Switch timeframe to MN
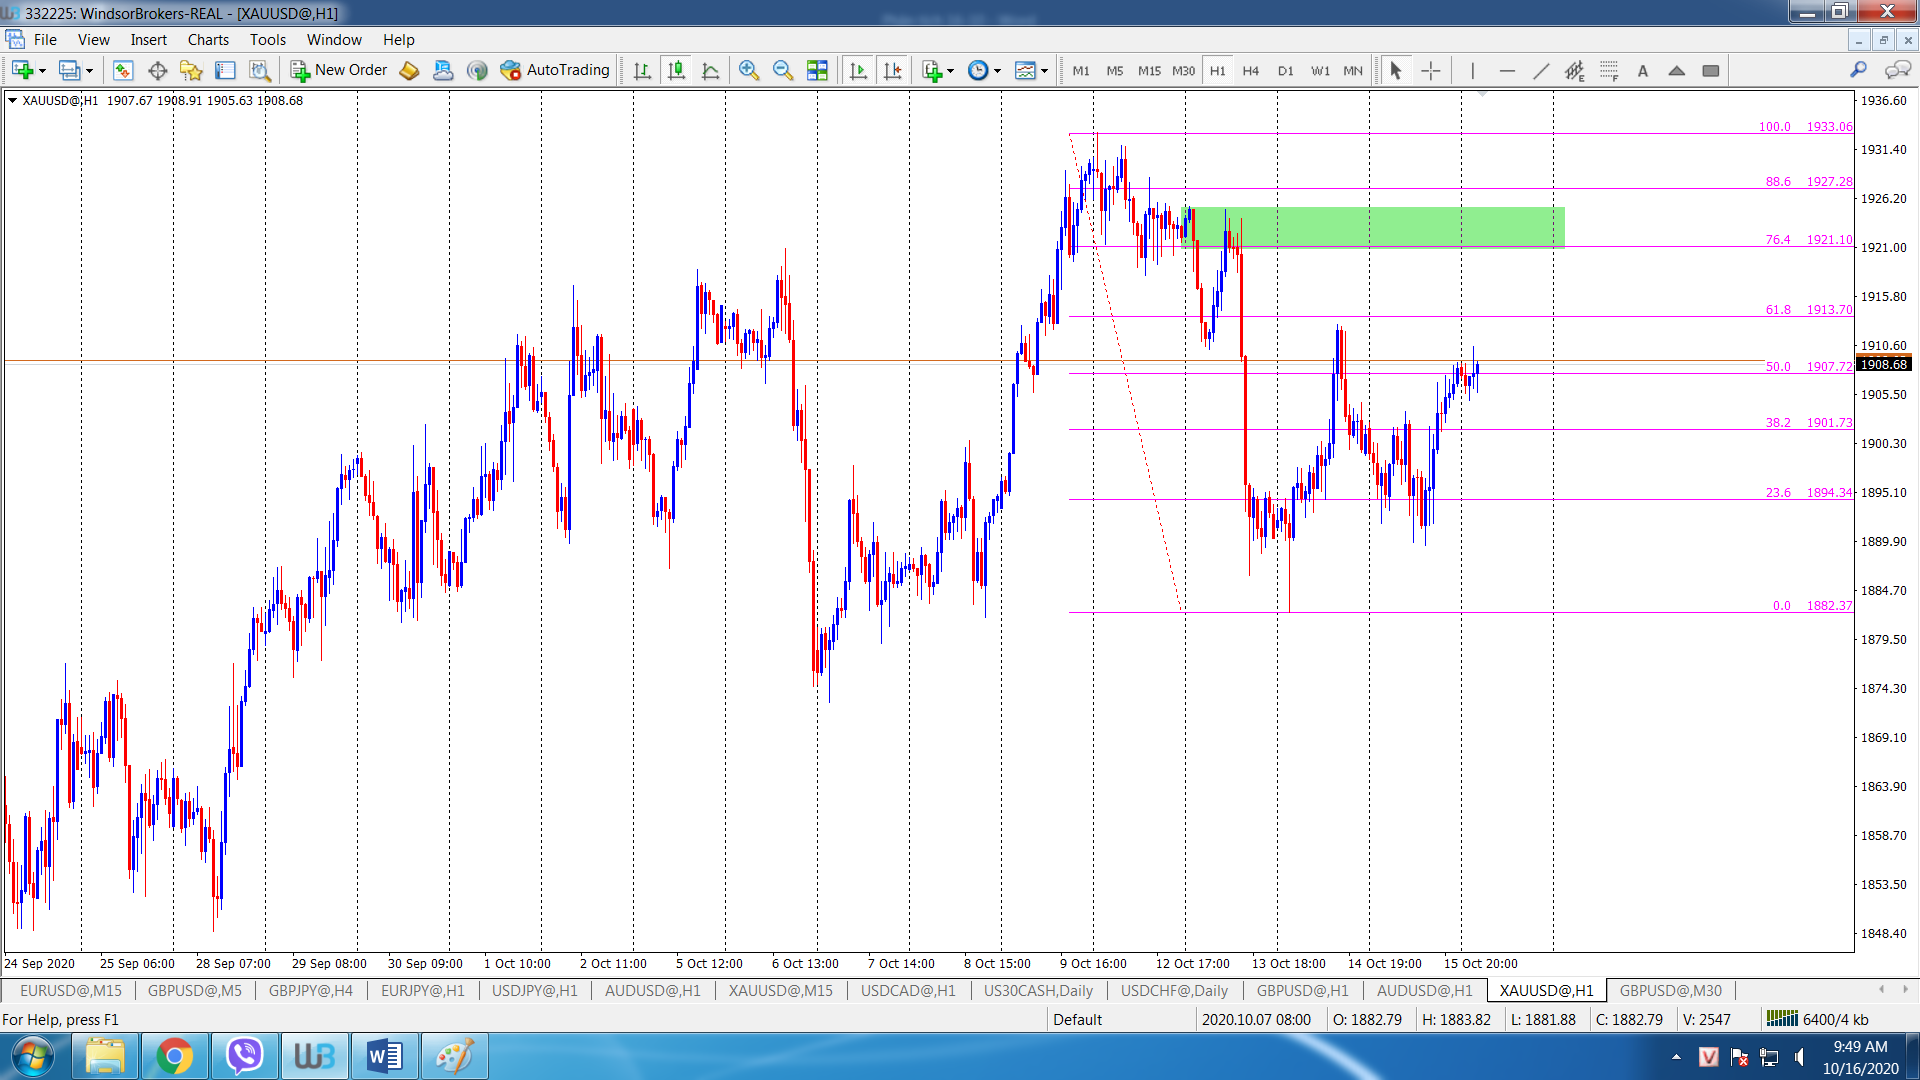 click(1353, 70)
